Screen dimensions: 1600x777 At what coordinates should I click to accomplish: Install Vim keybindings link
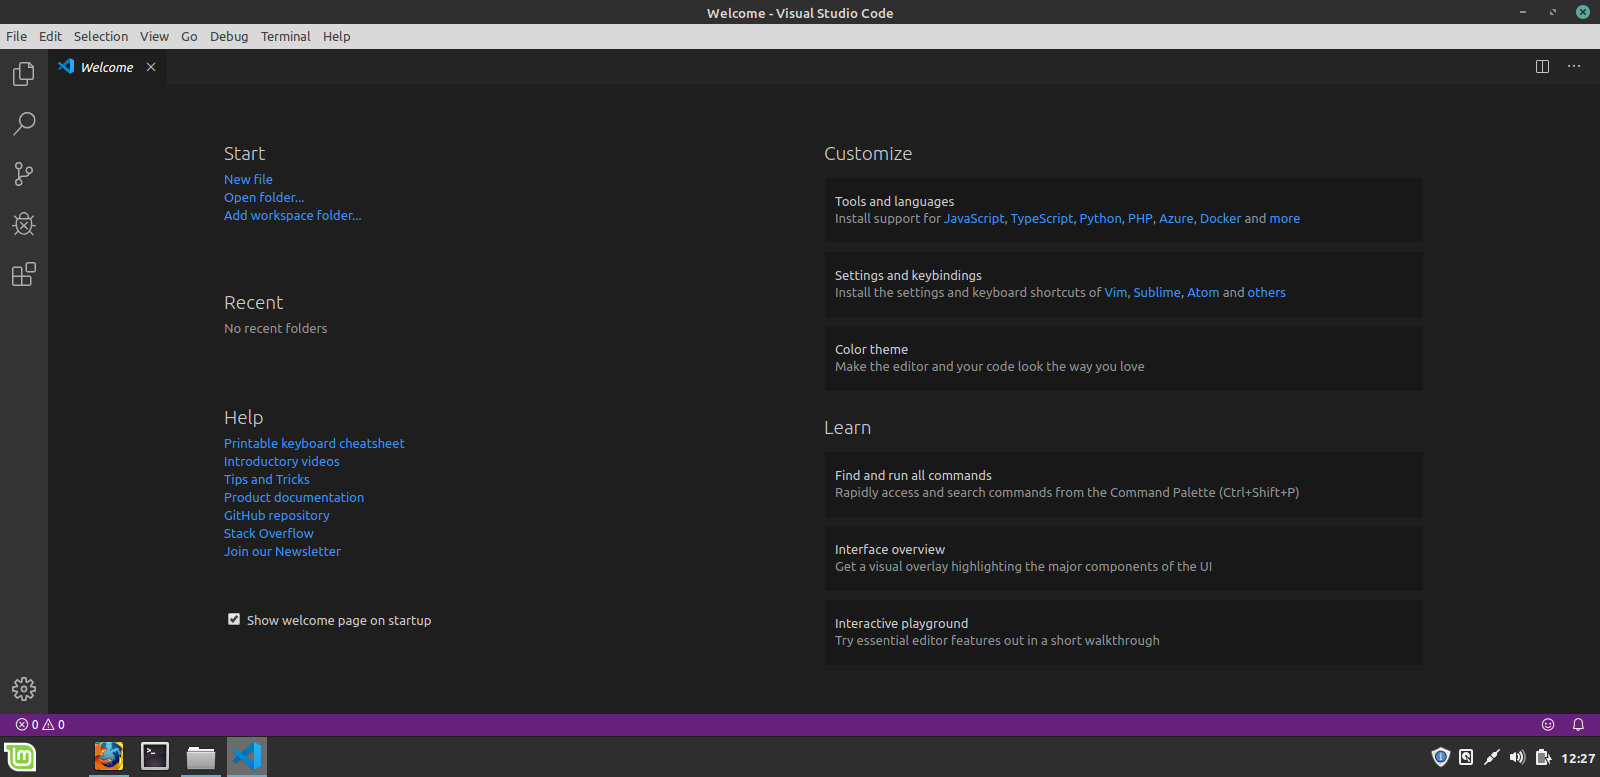[1116, 293]
